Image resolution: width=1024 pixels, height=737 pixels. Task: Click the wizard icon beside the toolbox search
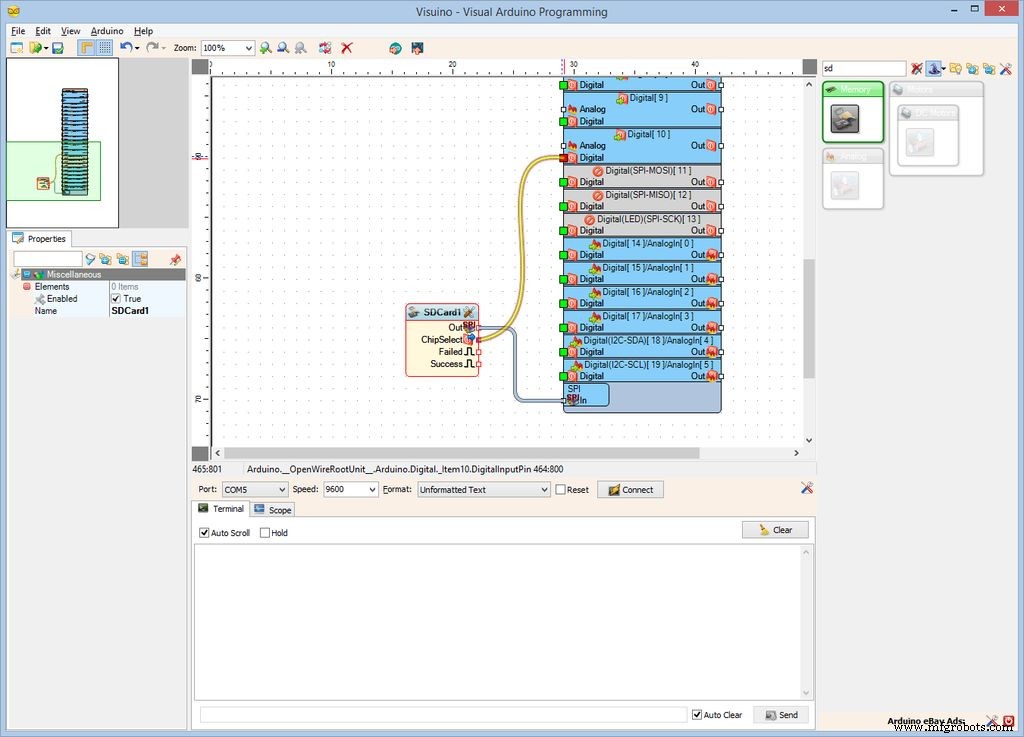coord(933,68)
